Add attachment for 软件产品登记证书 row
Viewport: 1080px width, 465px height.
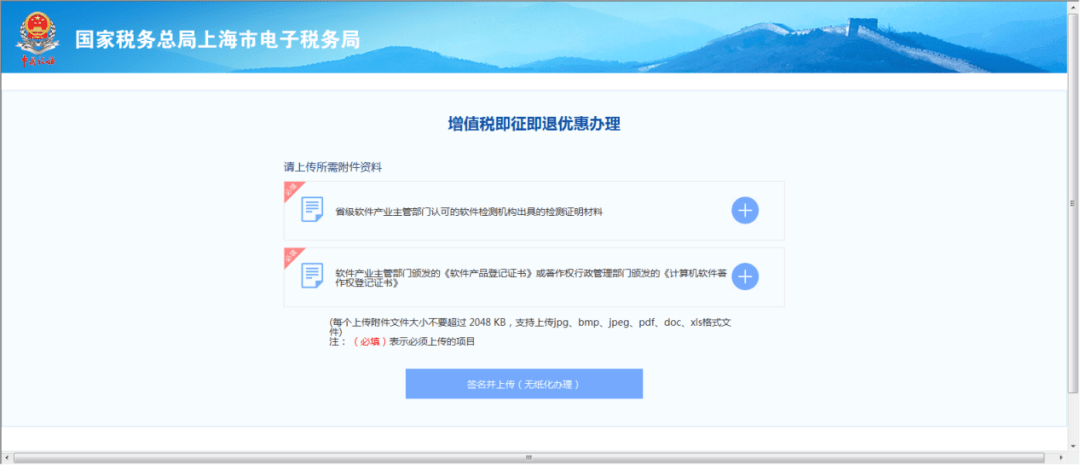[745, 276]
